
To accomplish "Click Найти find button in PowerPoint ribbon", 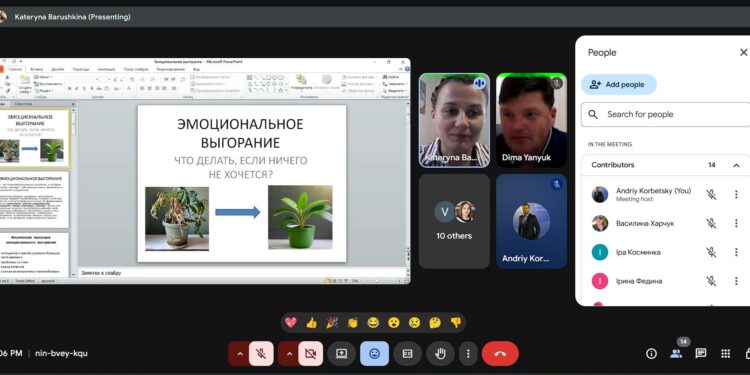I will pos(391,77).
